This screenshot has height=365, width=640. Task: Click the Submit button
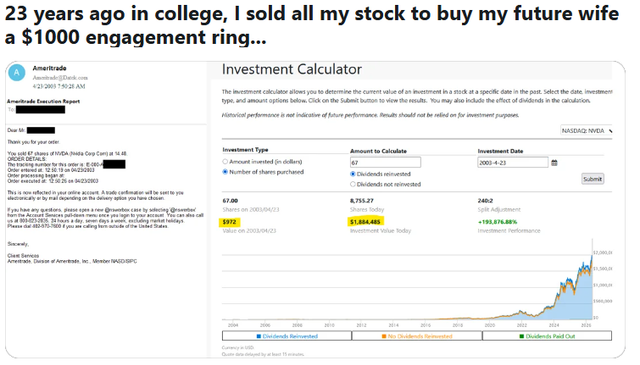click(x=592, y=179)
